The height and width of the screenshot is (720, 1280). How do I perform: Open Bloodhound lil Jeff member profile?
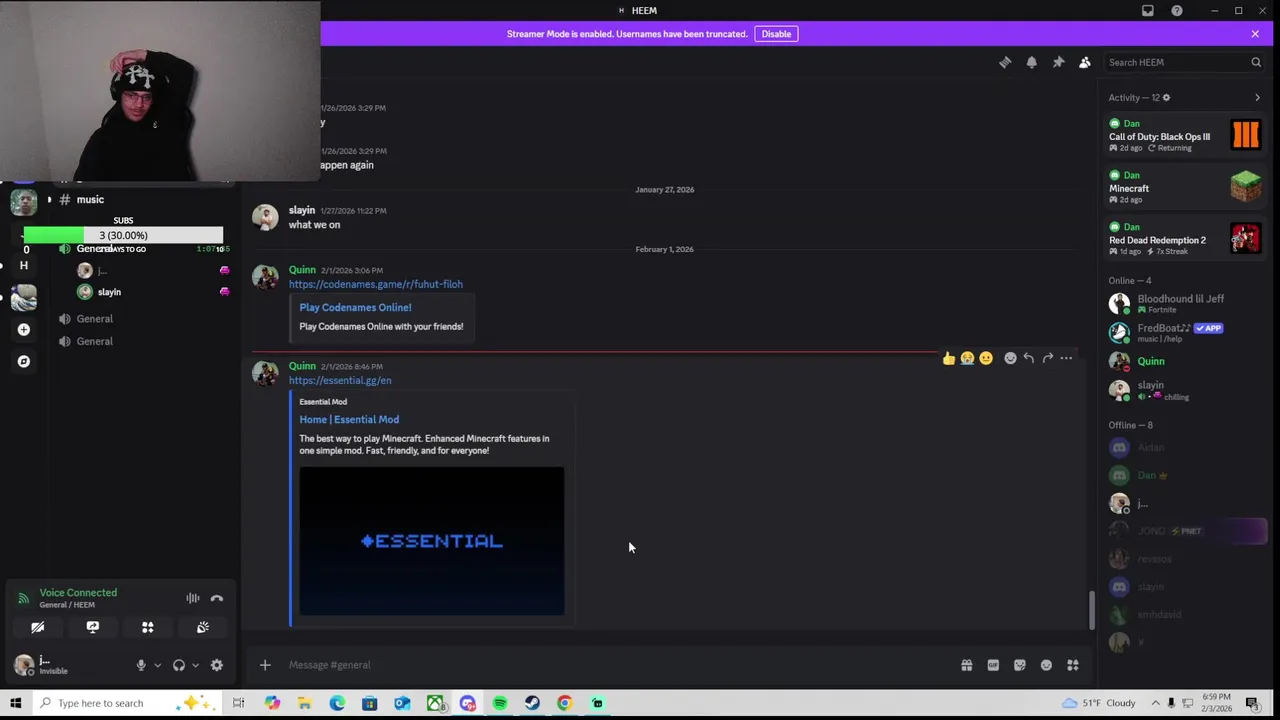click(1185, 303)
